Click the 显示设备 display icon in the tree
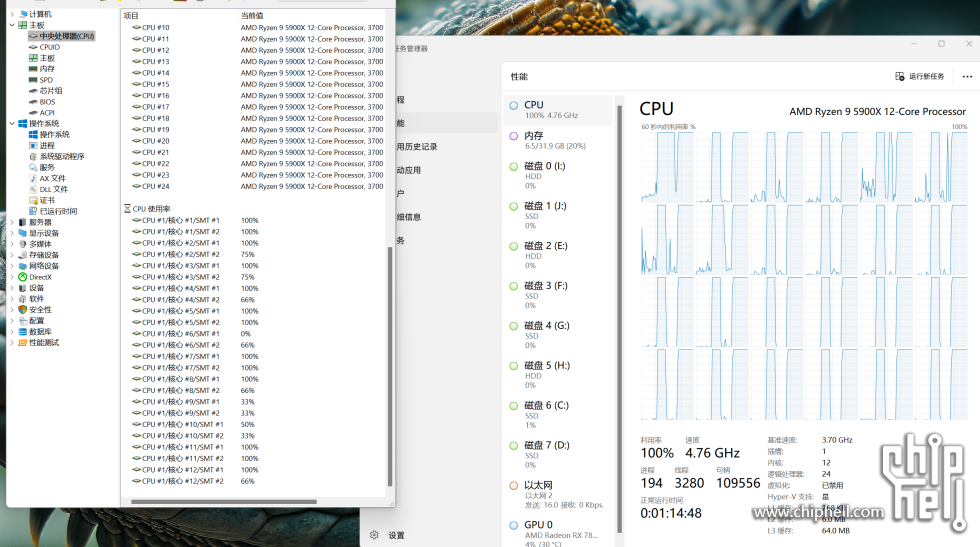Viewport: 980px width, 547px height. tap(22, 233)
